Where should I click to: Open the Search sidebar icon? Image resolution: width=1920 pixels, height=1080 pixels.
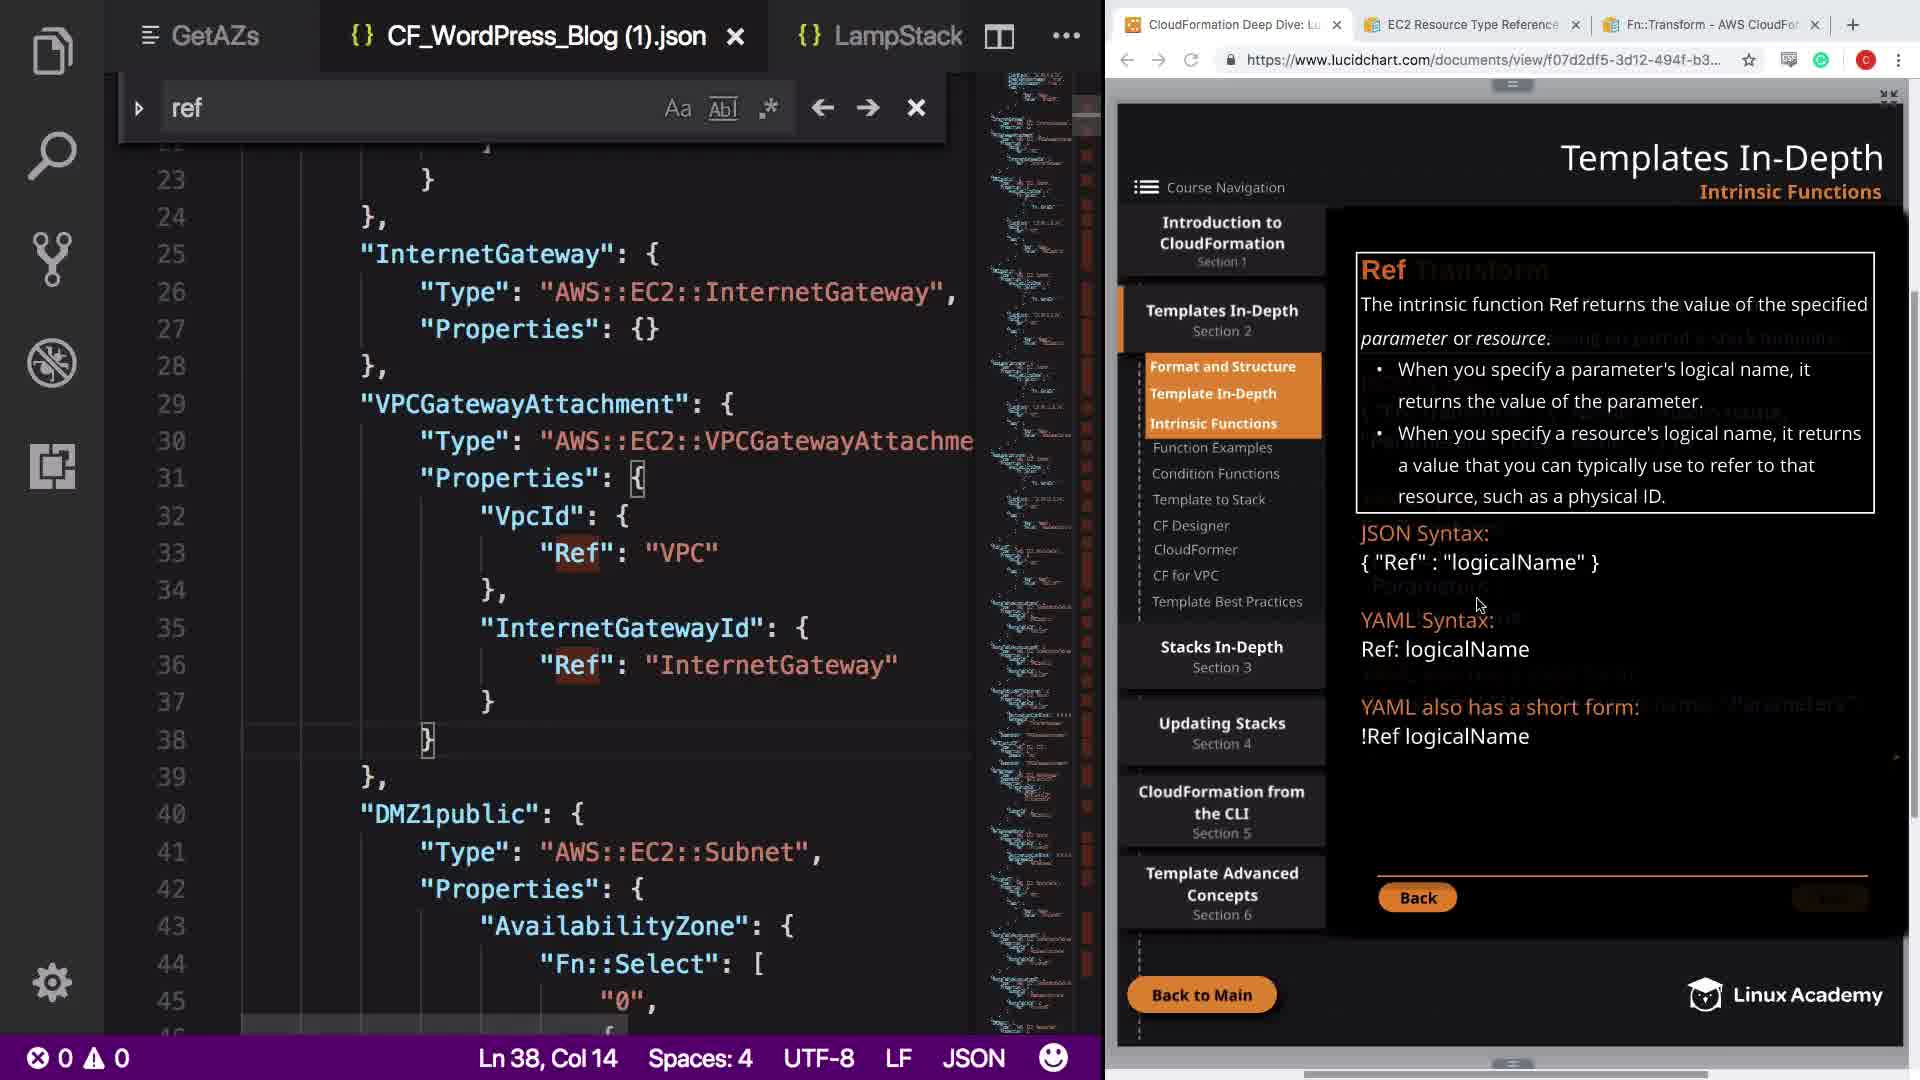pos(52,156)
